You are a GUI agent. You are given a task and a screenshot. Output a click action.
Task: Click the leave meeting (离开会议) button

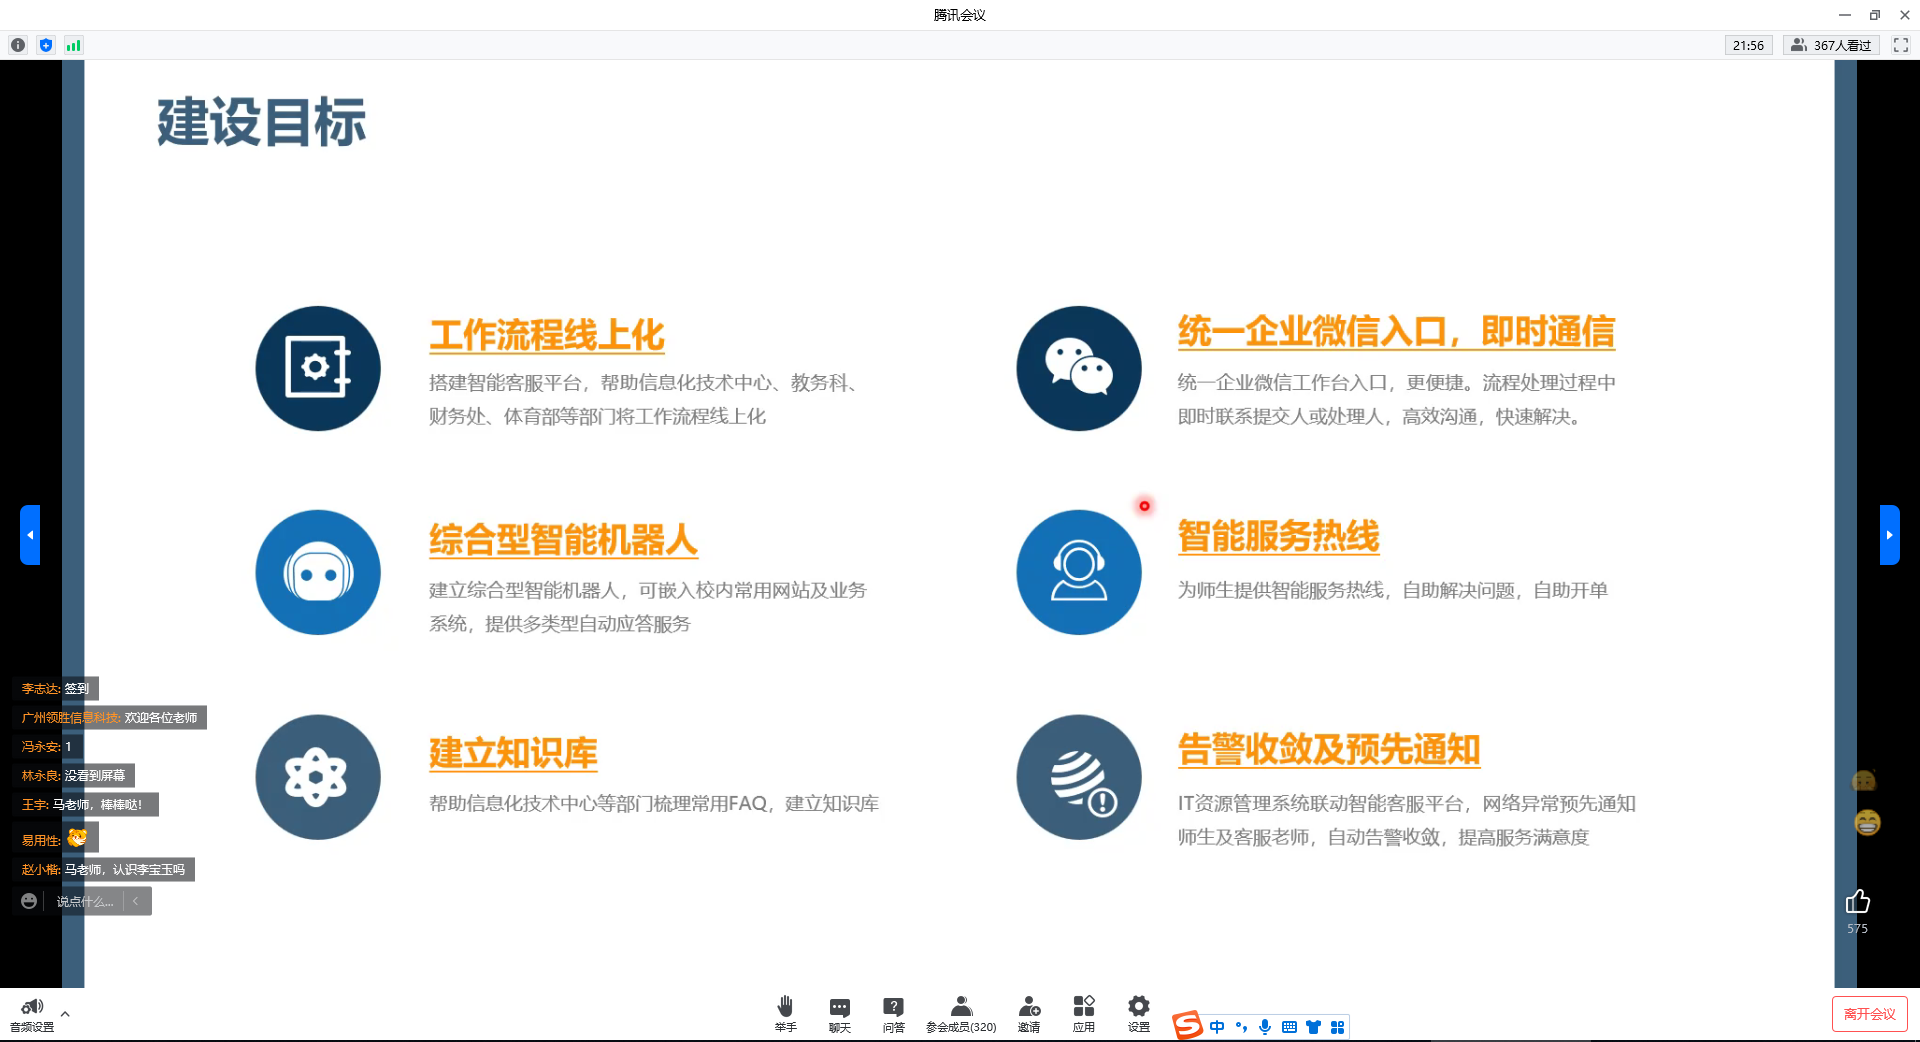[x=1869, y=1014]
